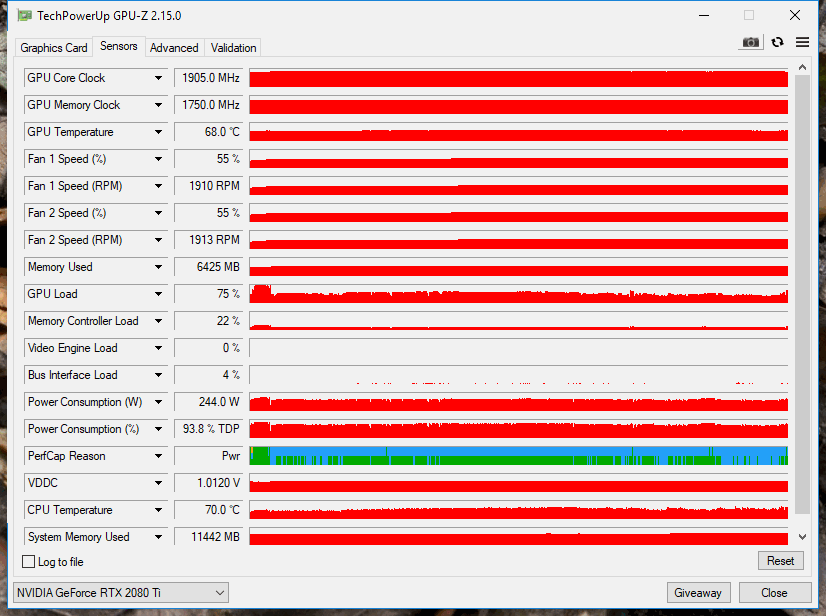Open the Power Consumption (%) dropdown
826x616 pixels.
pos(158,429)
